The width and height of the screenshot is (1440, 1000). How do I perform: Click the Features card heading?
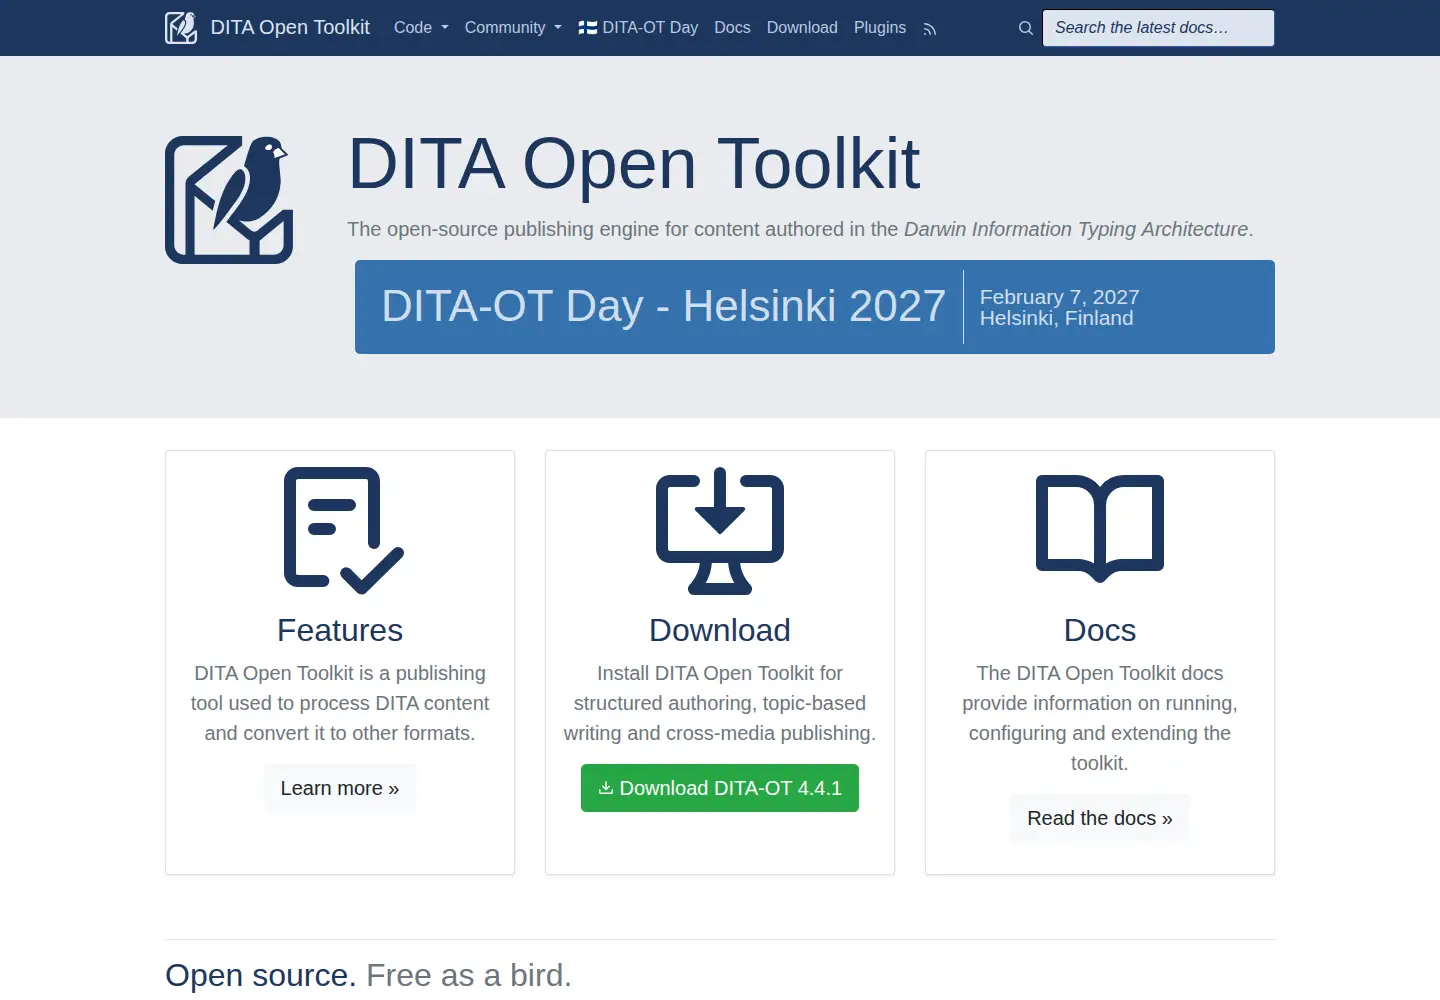340,630
